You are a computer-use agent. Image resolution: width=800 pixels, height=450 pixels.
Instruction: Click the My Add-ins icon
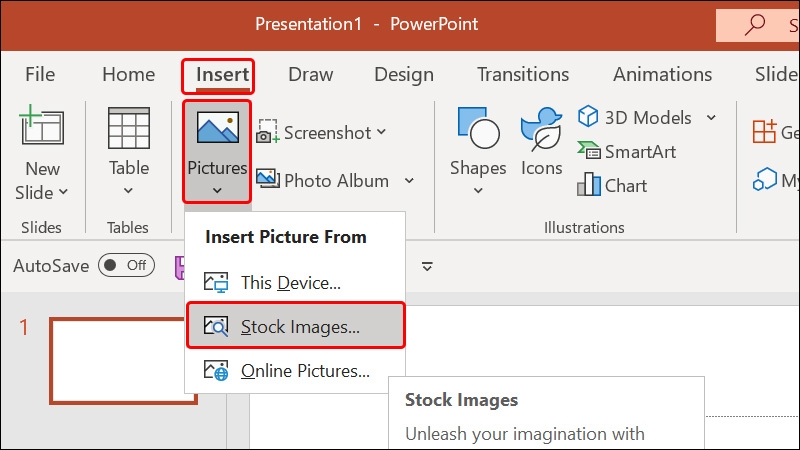tap(764, 180)
